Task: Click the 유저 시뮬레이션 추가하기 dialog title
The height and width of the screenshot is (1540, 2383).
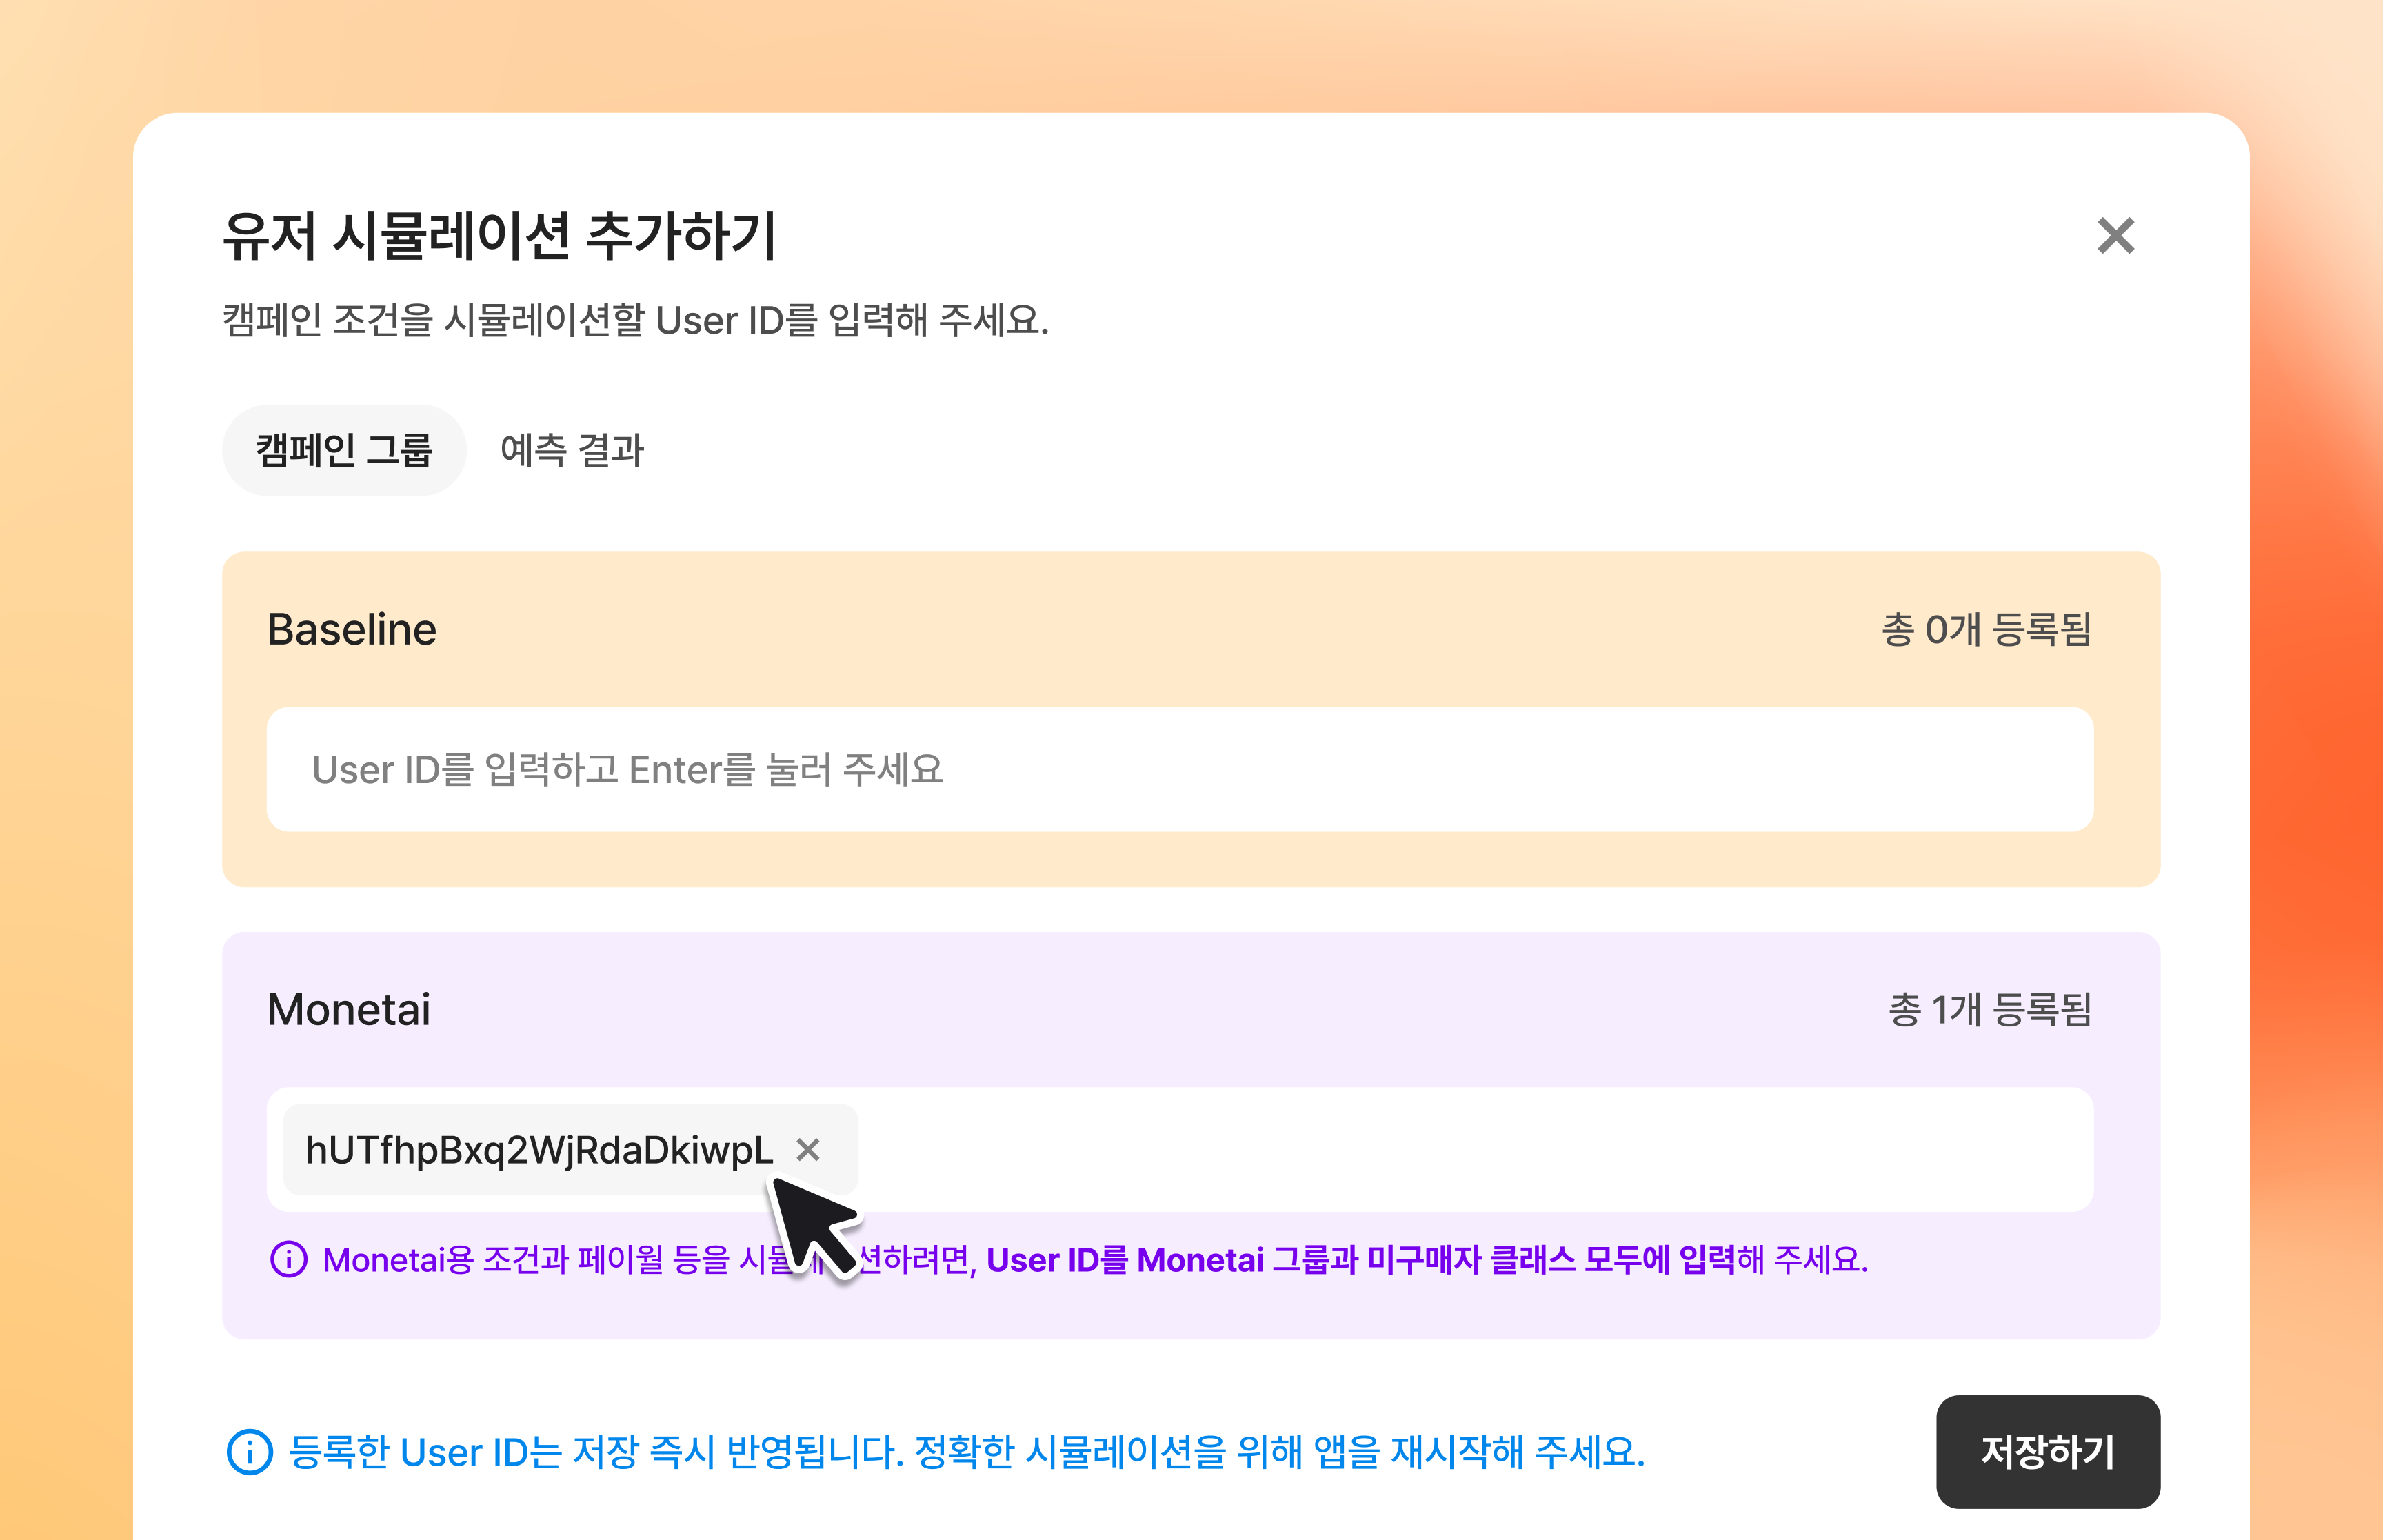Action: 499,236
